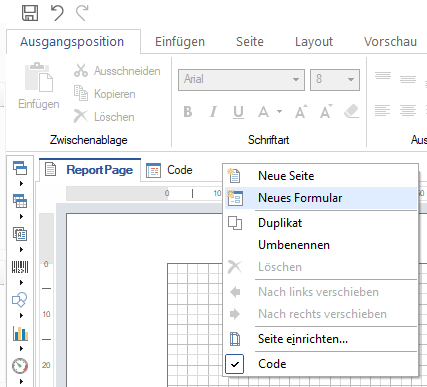427x387 pixels.
Task: Toggle the checked Code menu entry
Action: [321, 364]
